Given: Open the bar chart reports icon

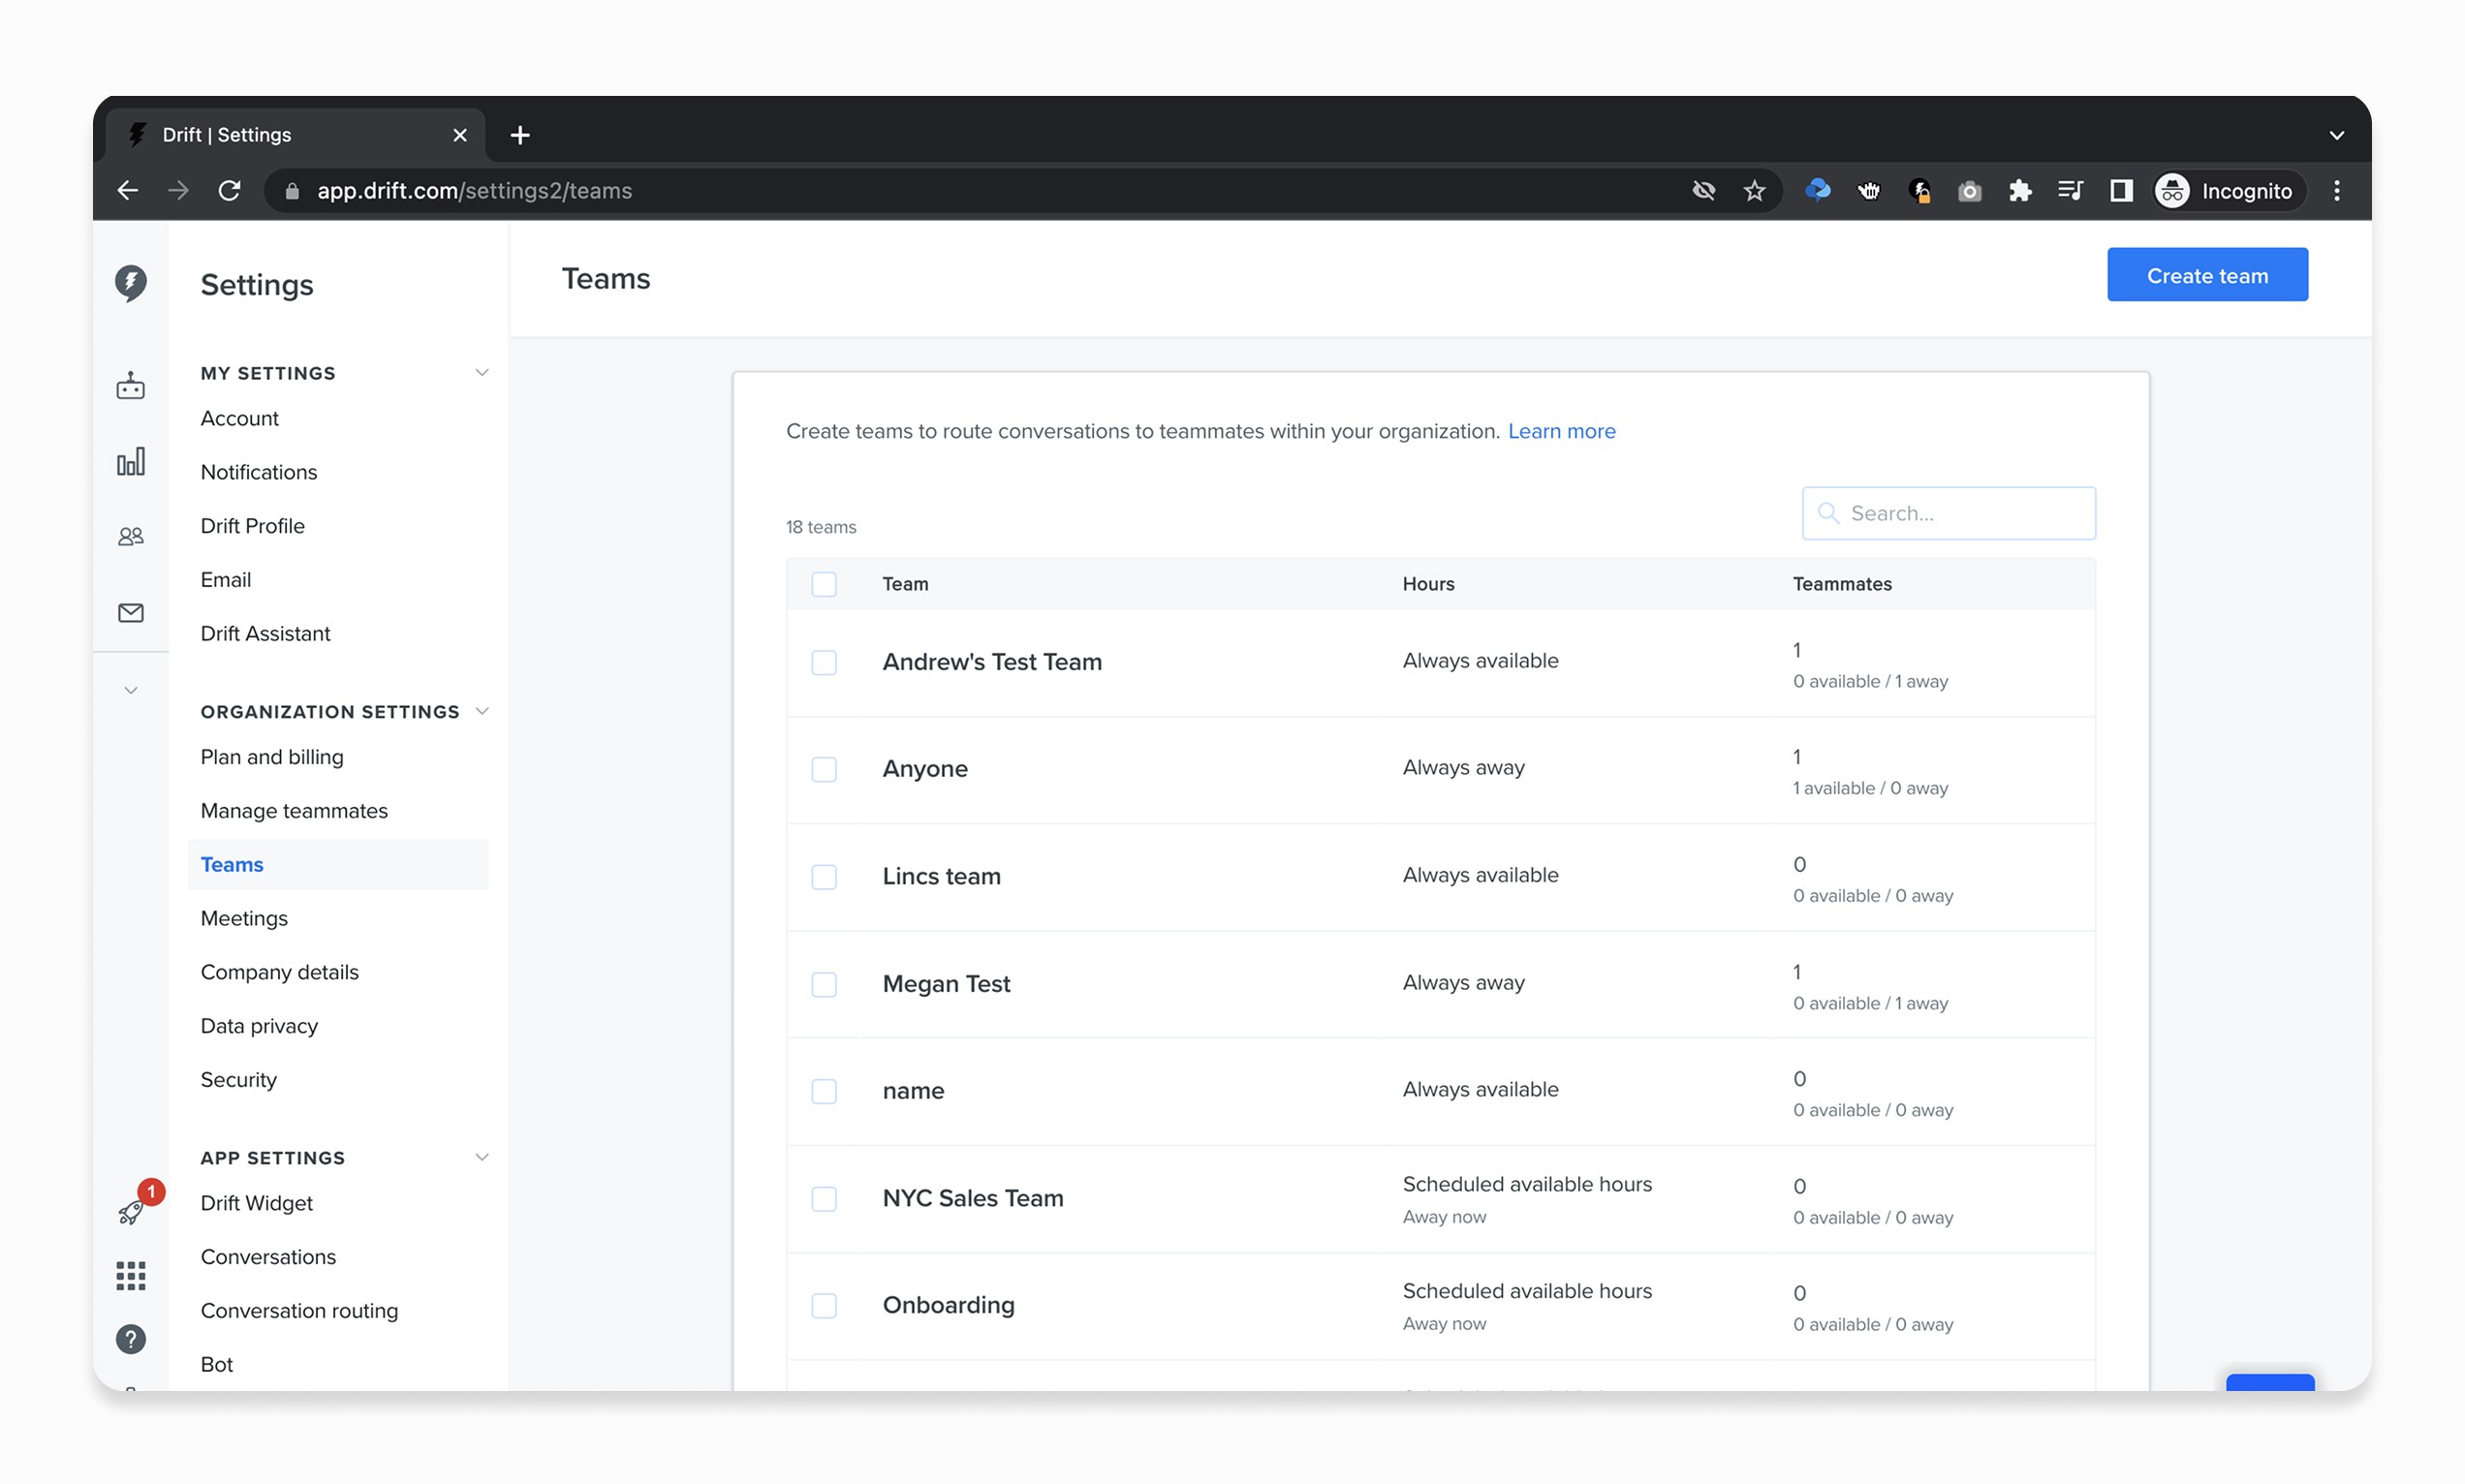Looking at the screenshot, I should click(130, 461).
